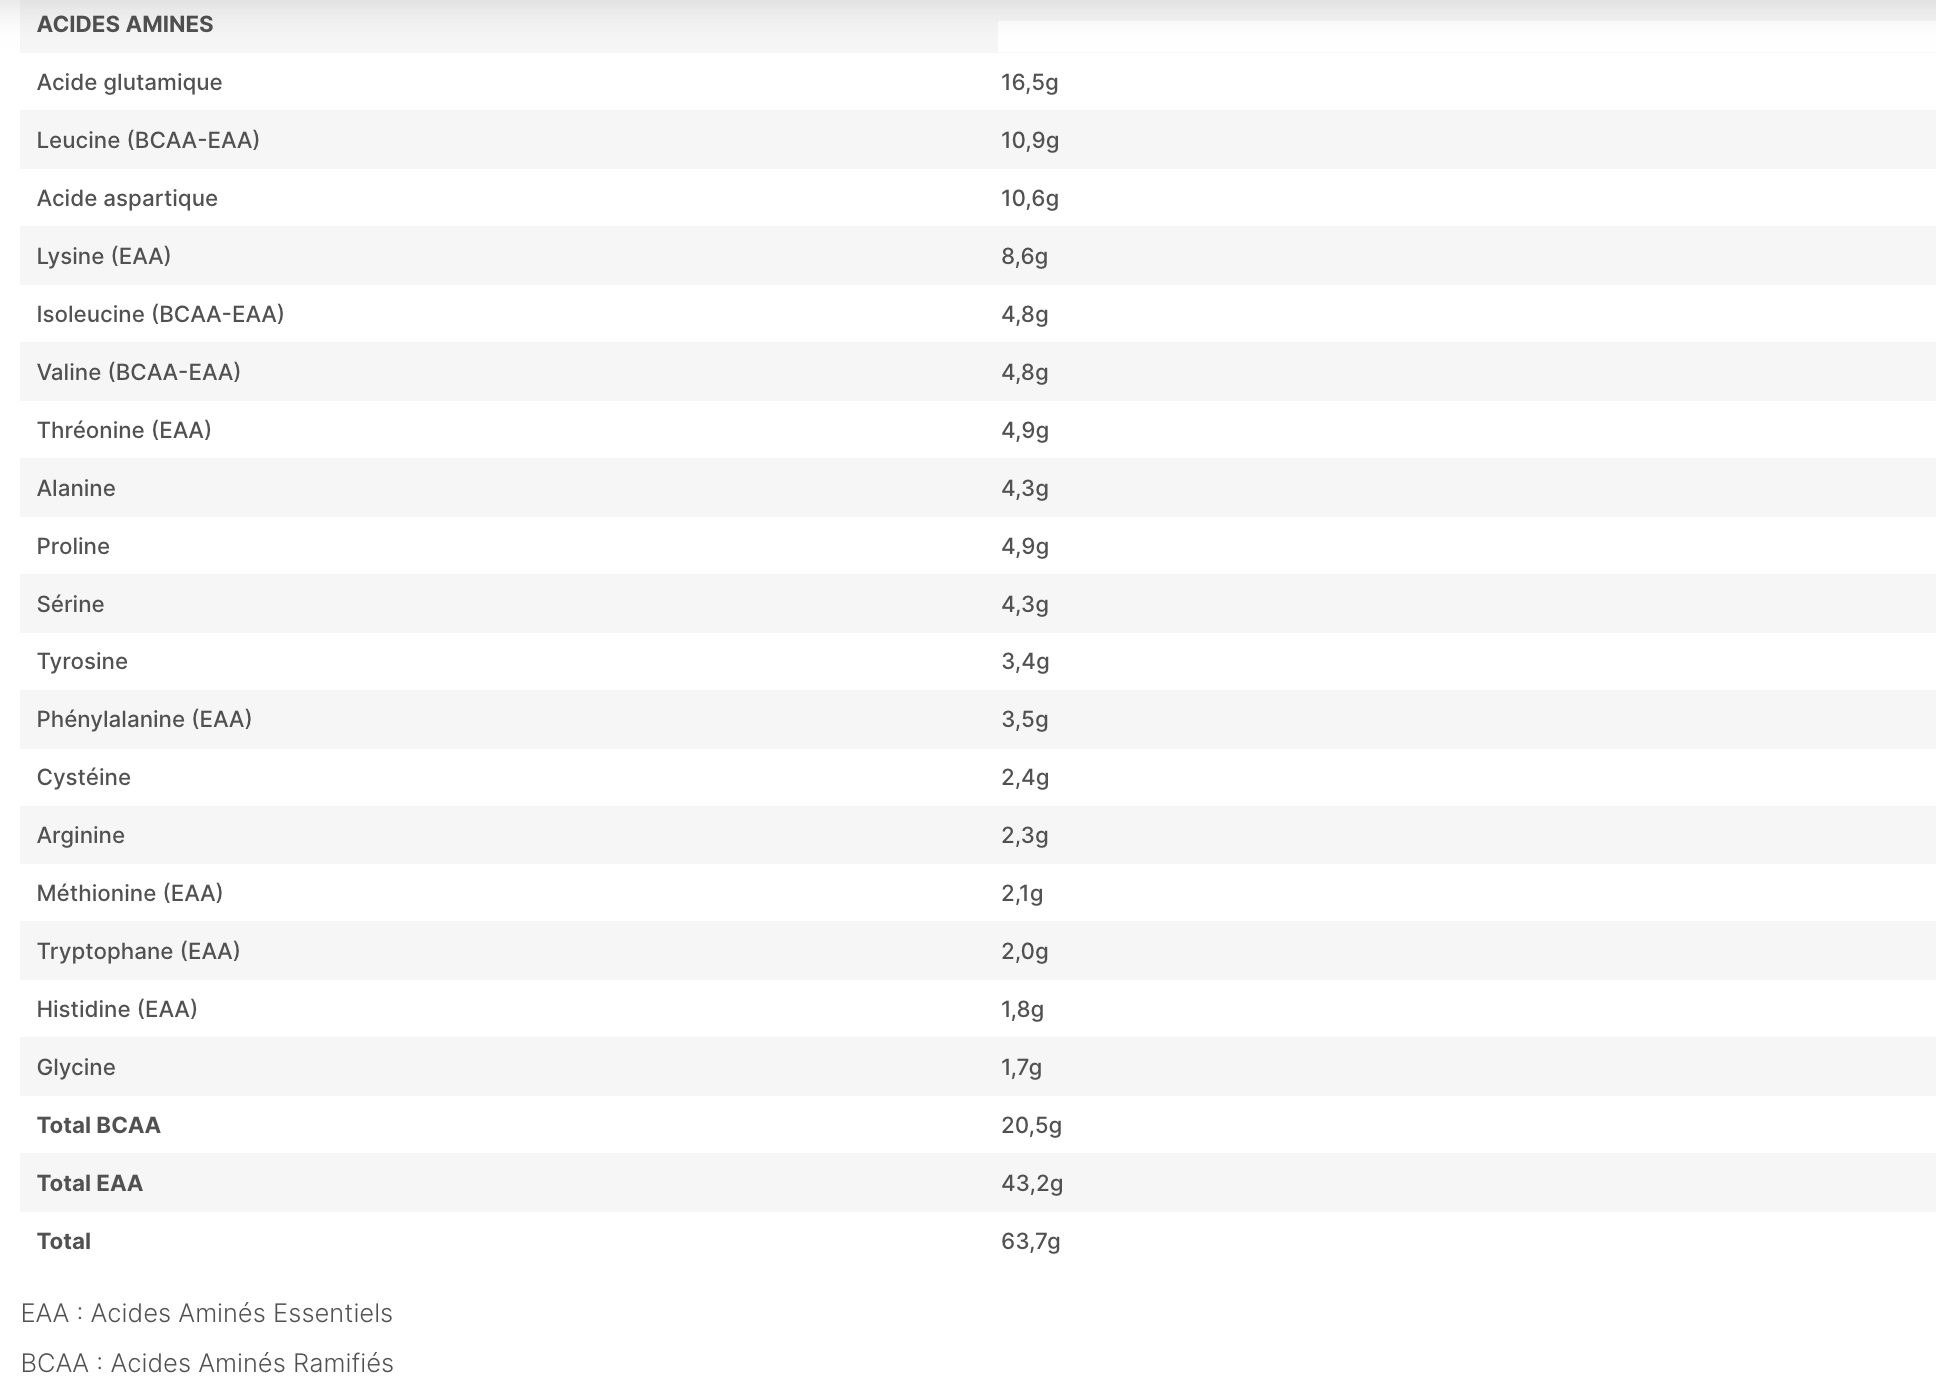Select the Isoleucine (BCAA-EAA) label

pyautogui.click(x=160, y=314)
